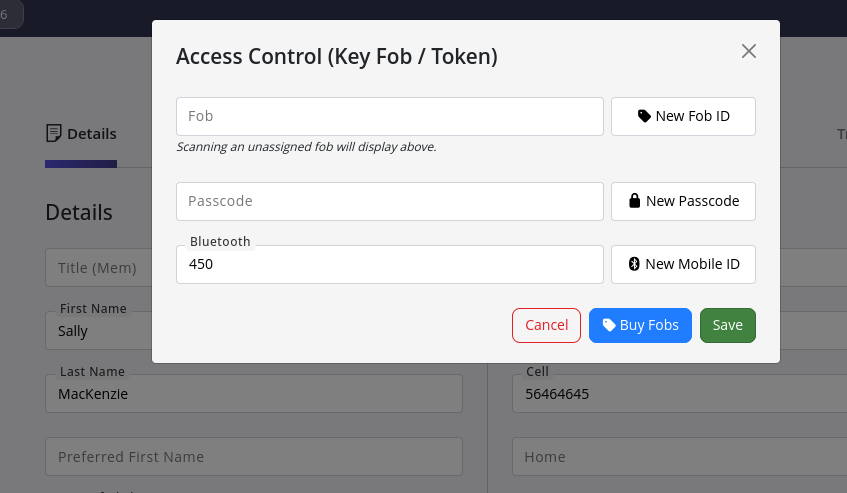The height and width of the screenshot is (493, 847).
Task: Click the padlock icon on New Passcode
Action: pyautogui.click(x=634, y=201)
